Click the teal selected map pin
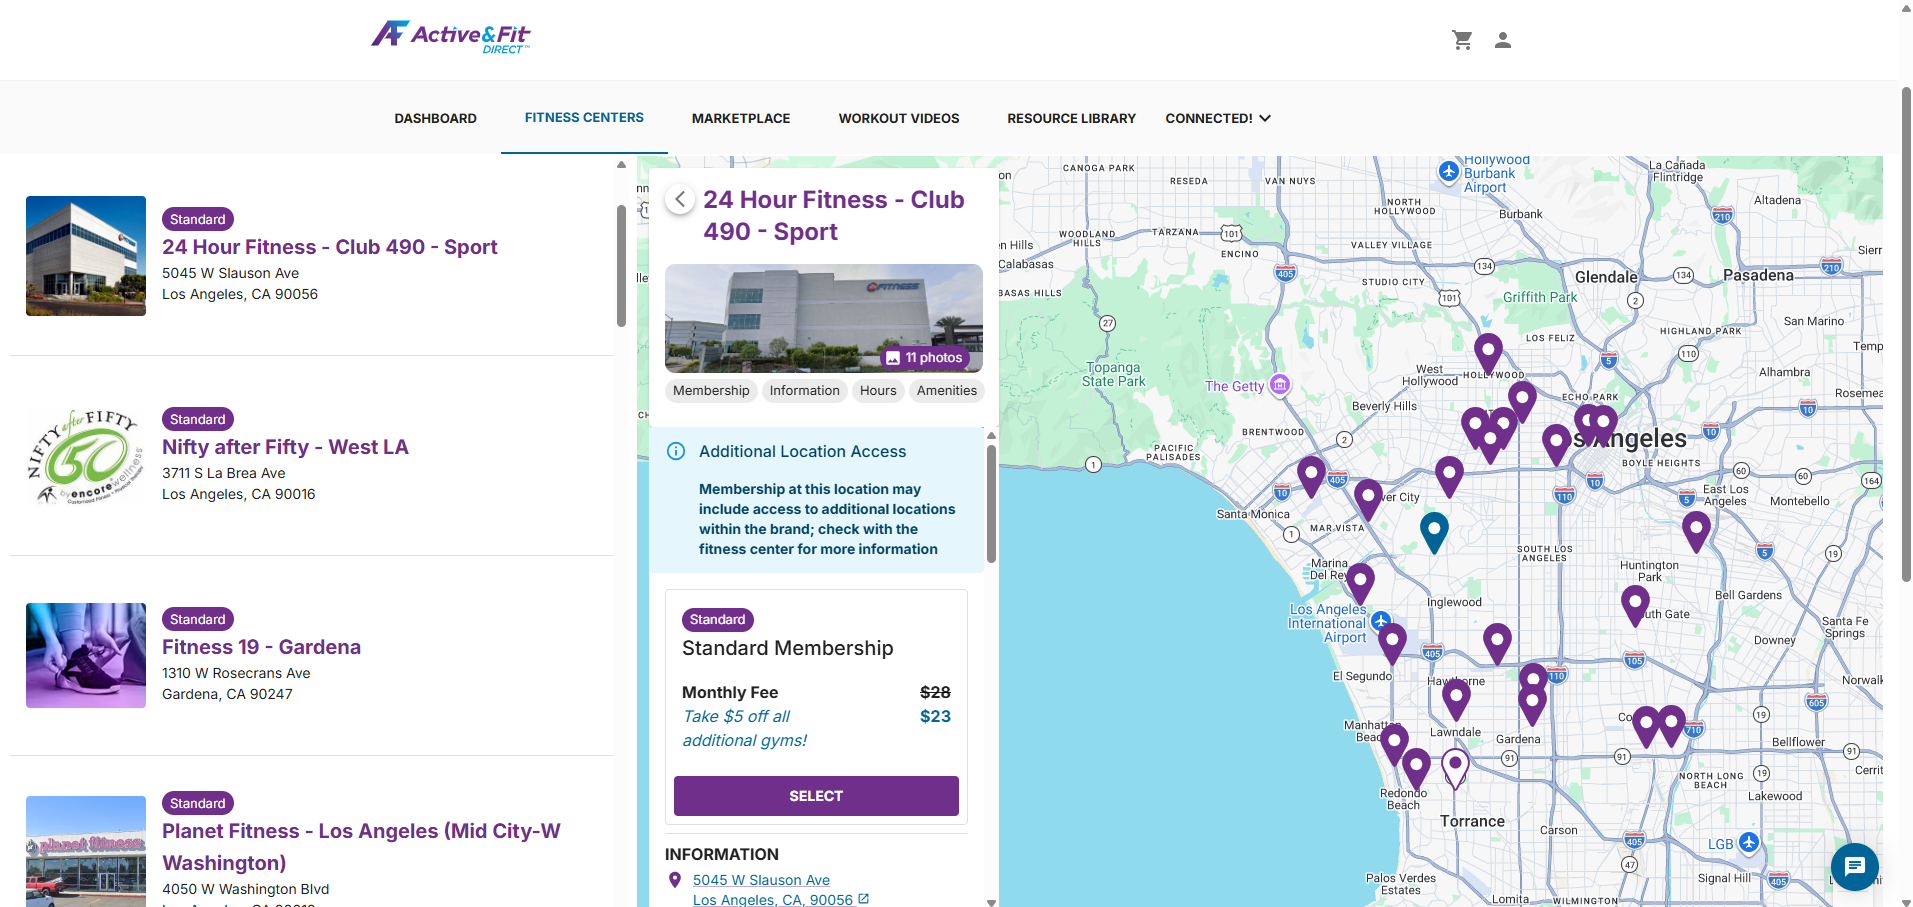 point(1434,531)
